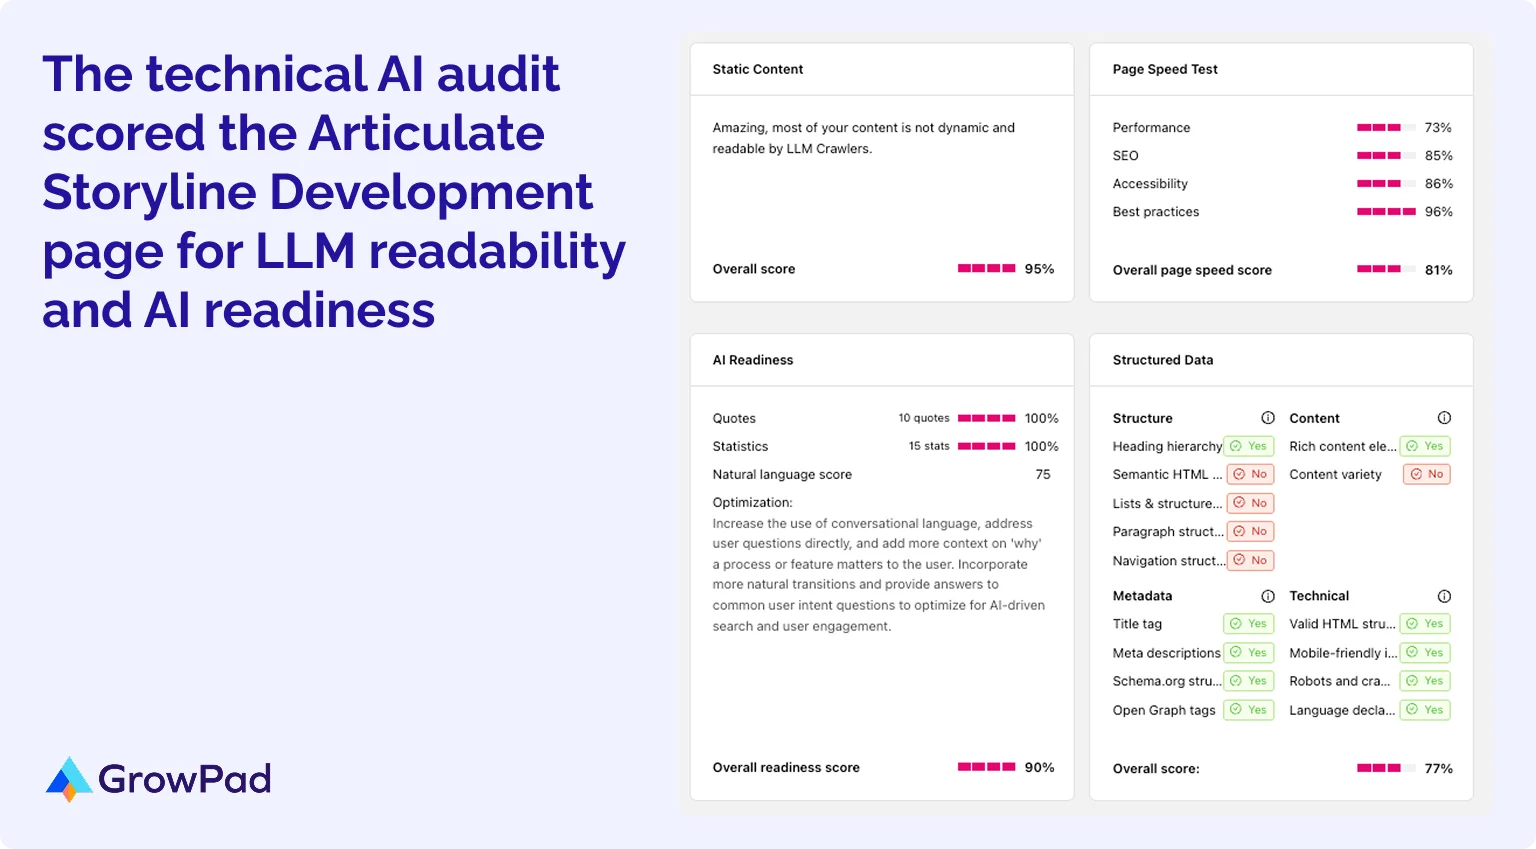1536x849 pixels.
Task: Click the Static Content overall score bar
Action: pos(987,269)
